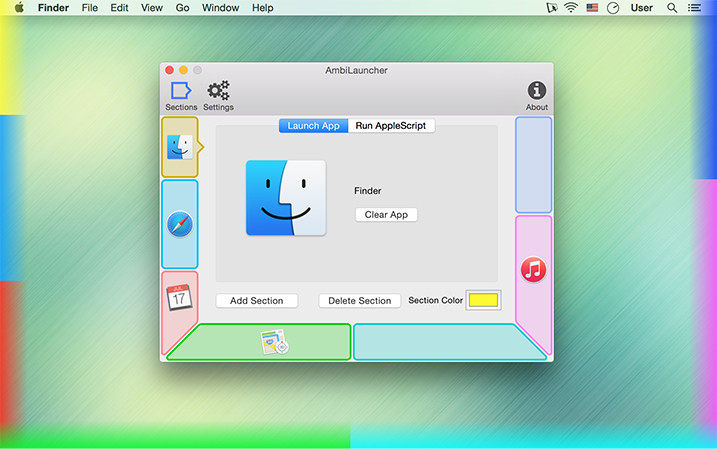Image resolution: width=717 pixels, height=449 pixels.
Task: Click the Clear App button
Action: (386, 215)
